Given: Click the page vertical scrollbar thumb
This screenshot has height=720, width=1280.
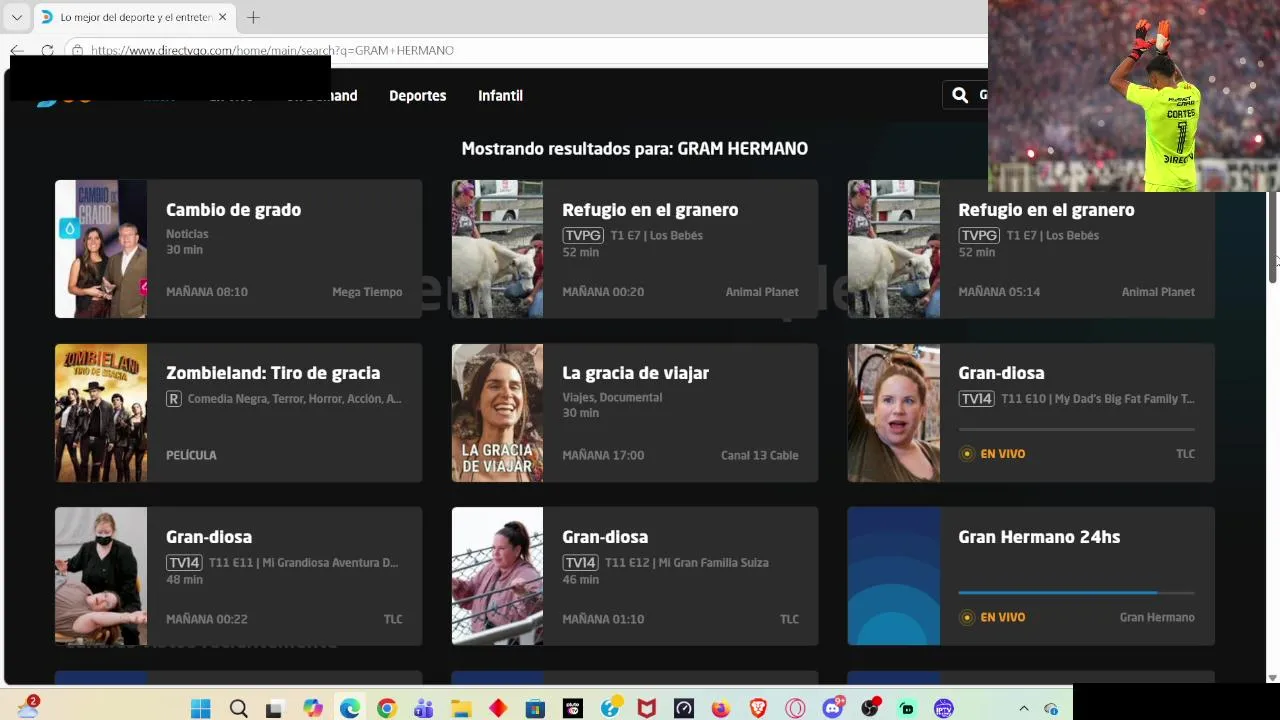Looking at the screenshot, I should (x=1273, y=236).
